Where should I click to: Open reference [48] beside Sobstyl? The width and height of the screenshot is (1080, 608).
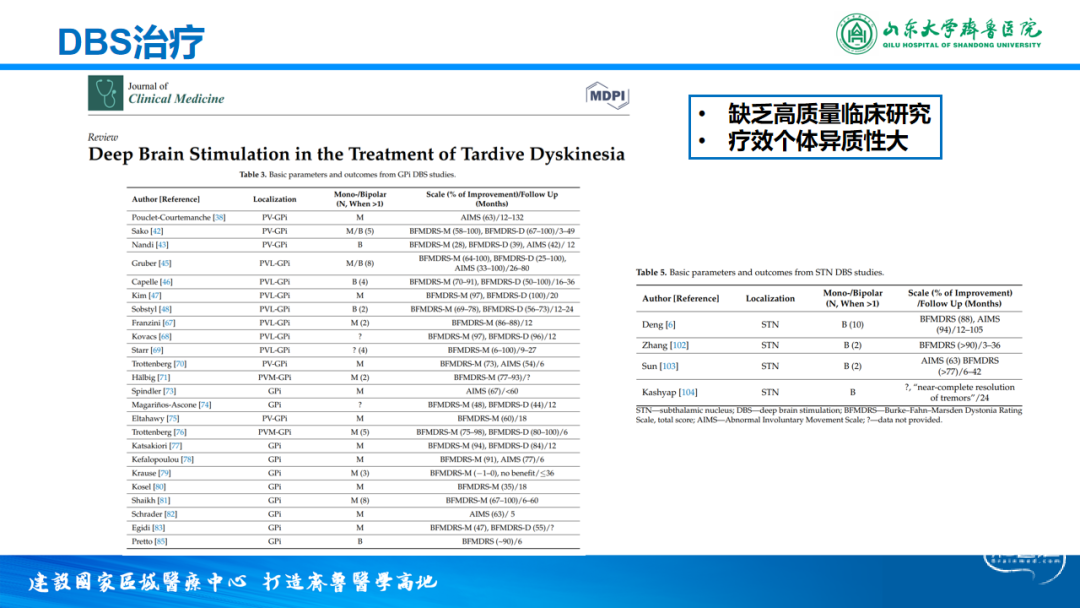(x=165, y=310)
